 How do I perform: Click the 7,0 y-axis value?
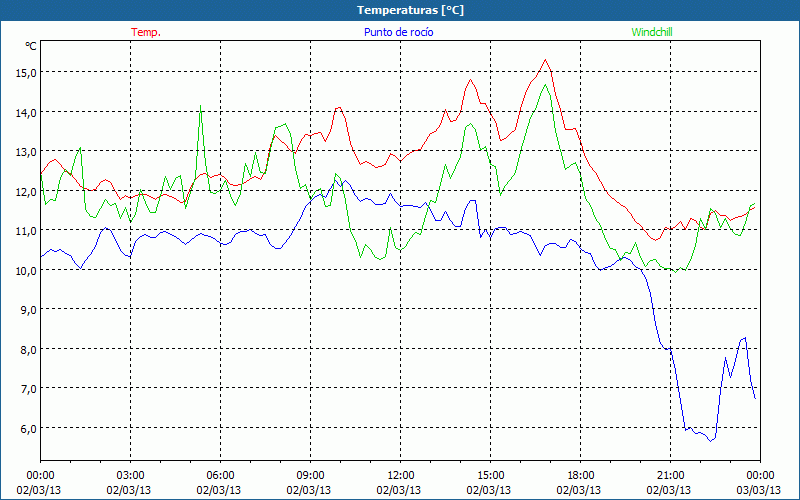point(29,389)
